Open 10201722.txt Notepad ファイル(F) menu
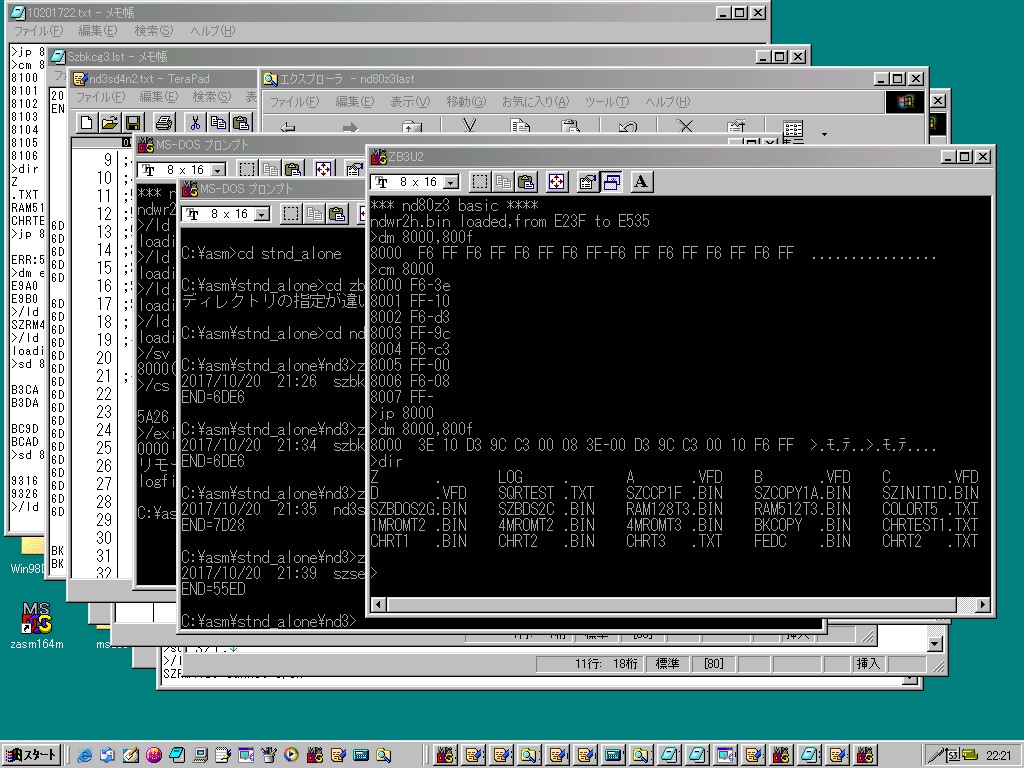Viewport: 1024px width, 768px height. click(x=38, y=31)
